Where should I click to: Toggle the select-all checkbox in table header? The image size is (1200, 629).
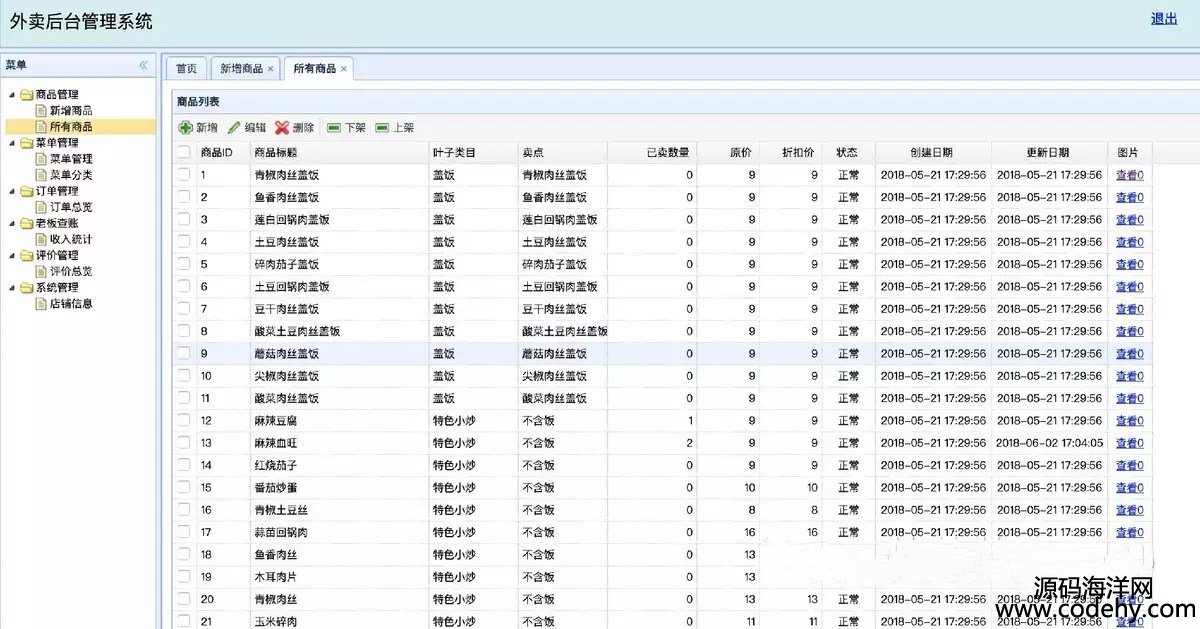183,152
